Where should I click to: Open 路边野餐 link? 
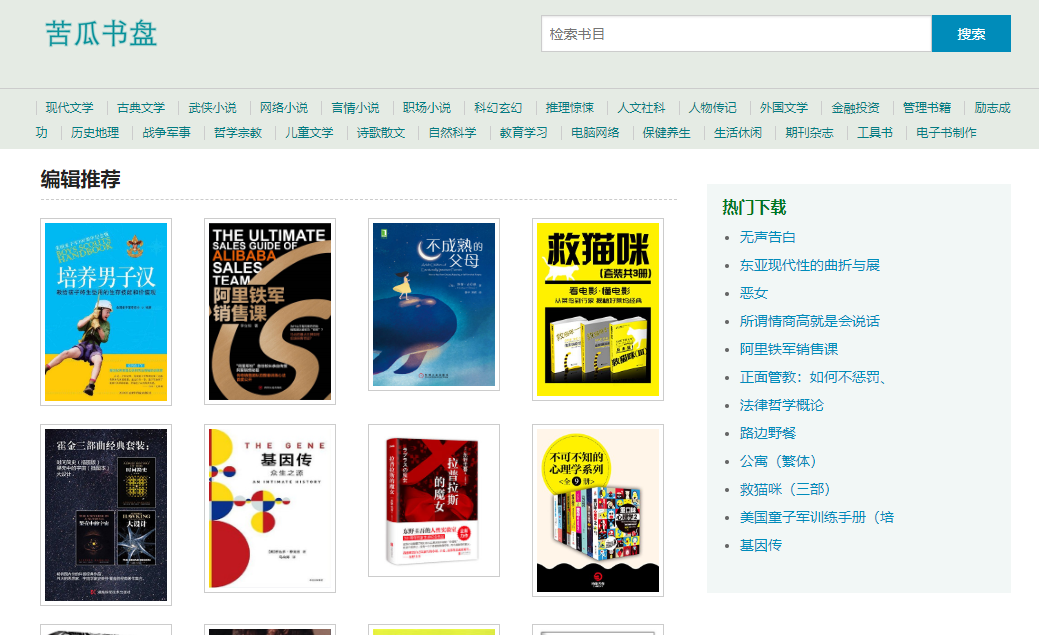767,433
